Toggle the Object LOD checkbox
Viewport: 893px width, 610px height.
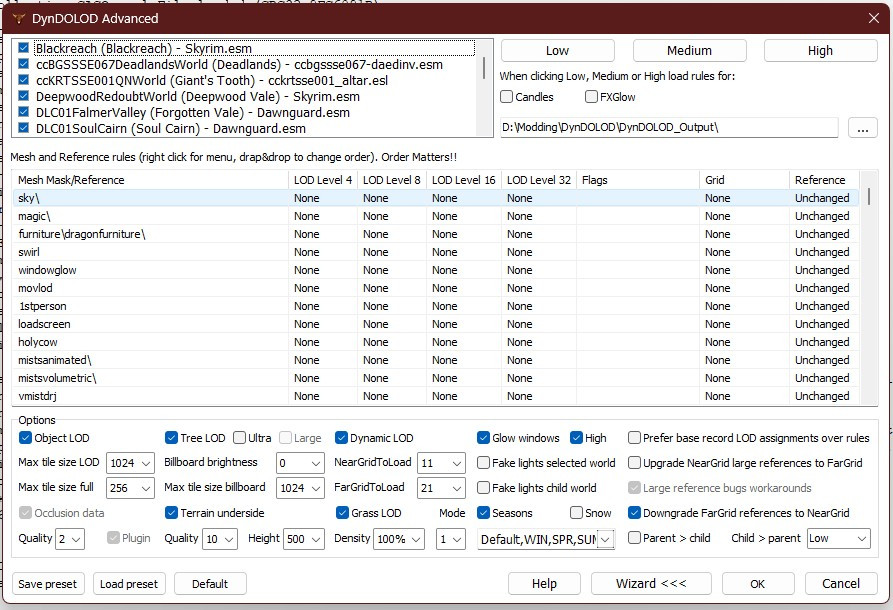[25, 437]
